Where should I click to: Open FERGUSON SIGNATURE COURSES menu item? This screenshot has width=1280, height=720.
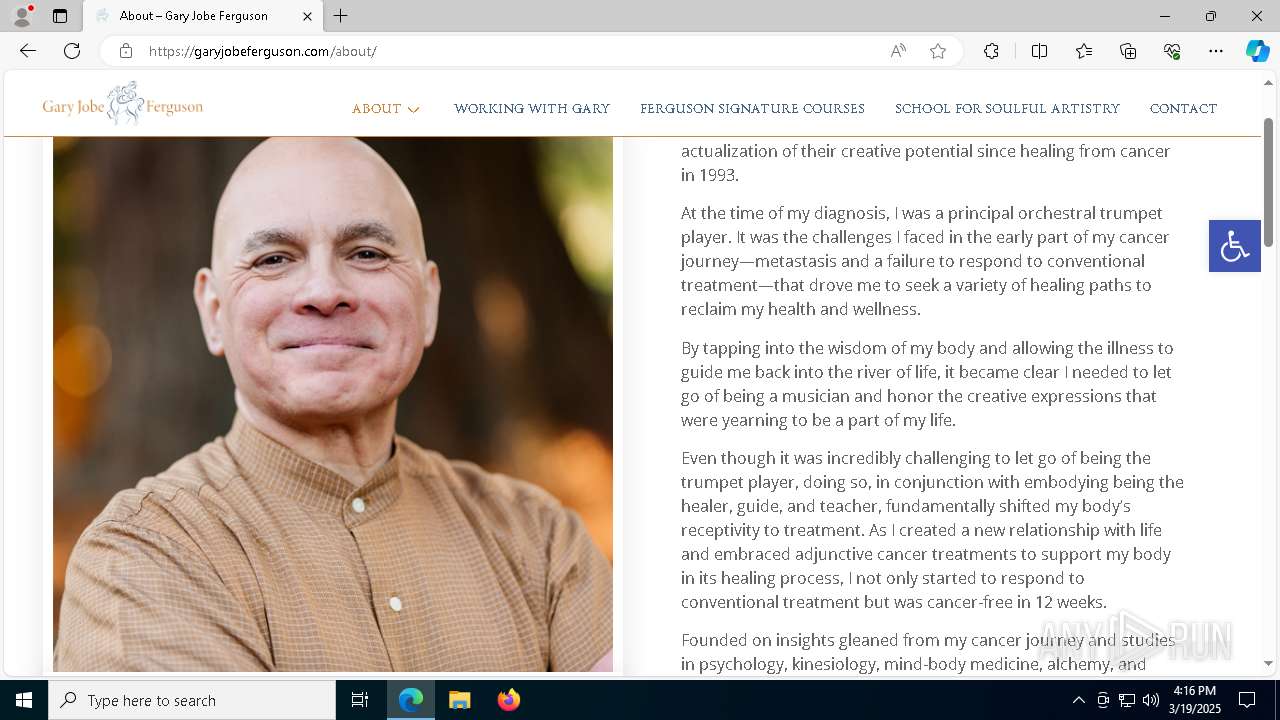[x=752, y=109]
